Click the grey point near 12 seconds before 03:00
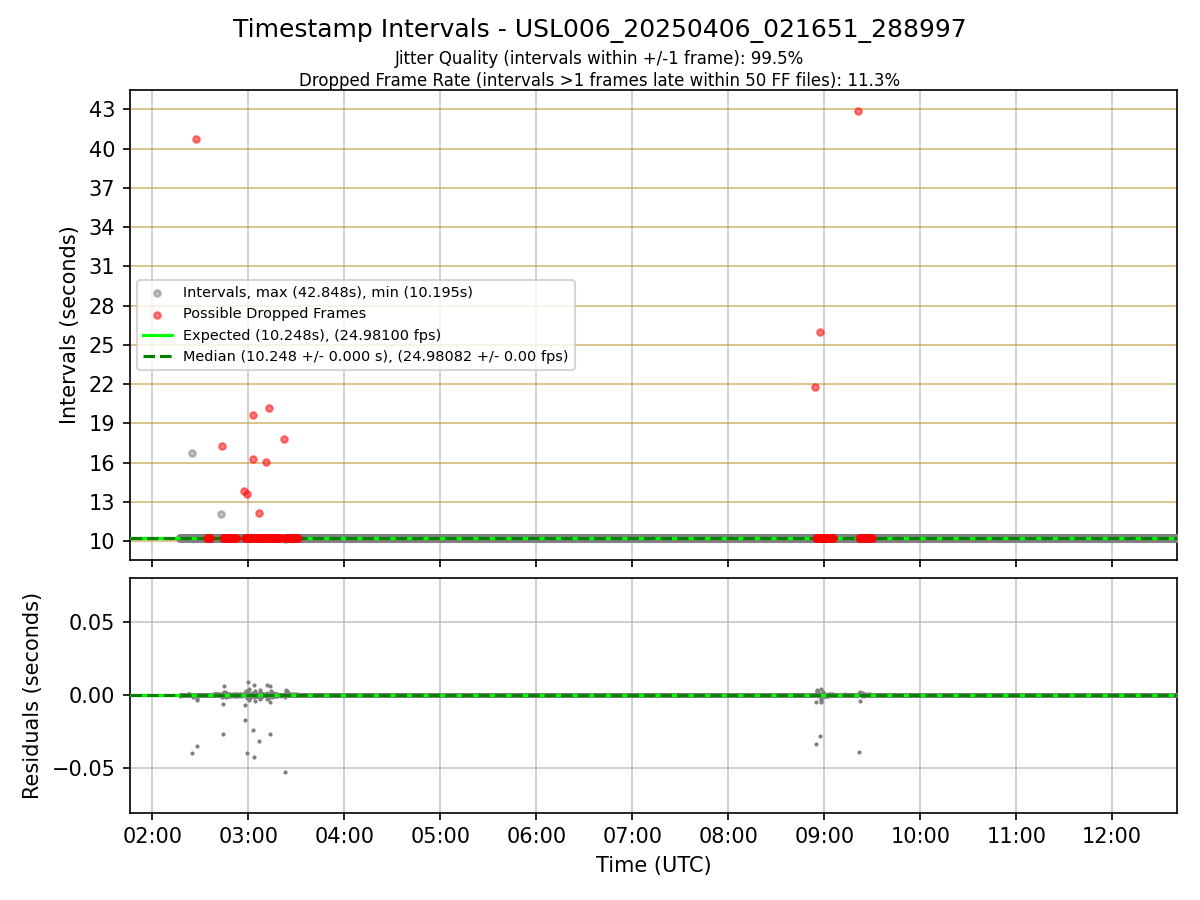1200x900 pixels. (x=221, y=514)
